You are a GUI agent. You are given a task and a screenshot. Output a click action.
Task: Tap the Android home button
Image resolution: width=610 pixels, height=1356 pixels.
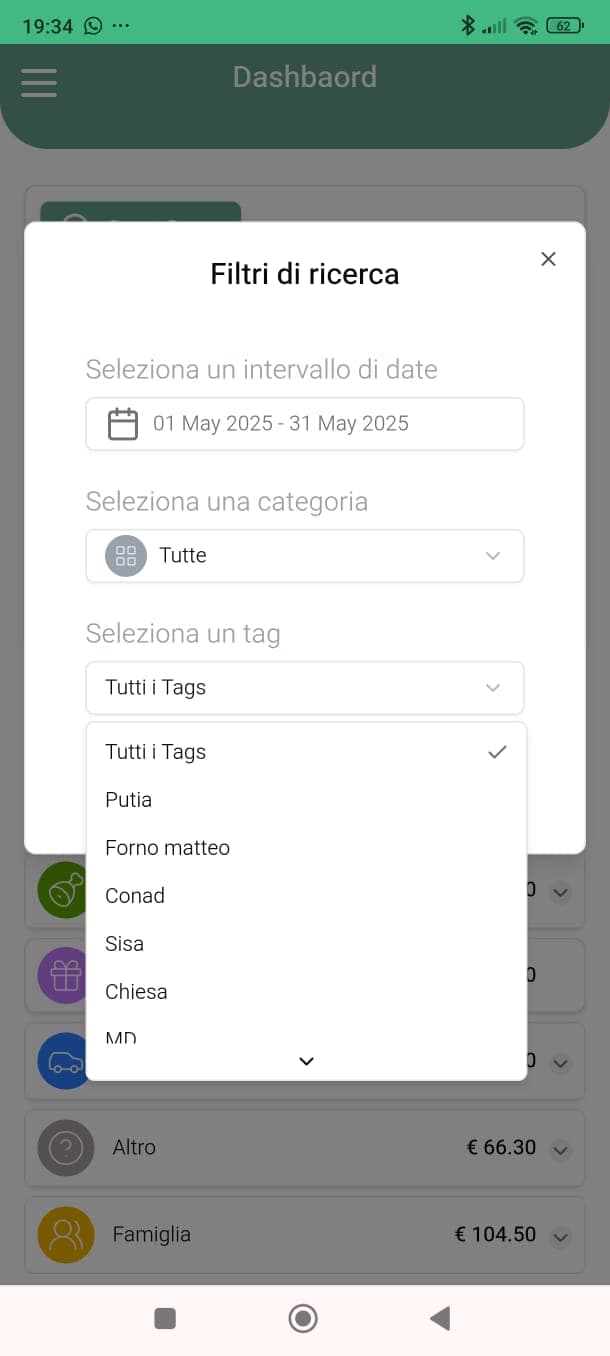pyautogui.click(x=303, y=1319)
